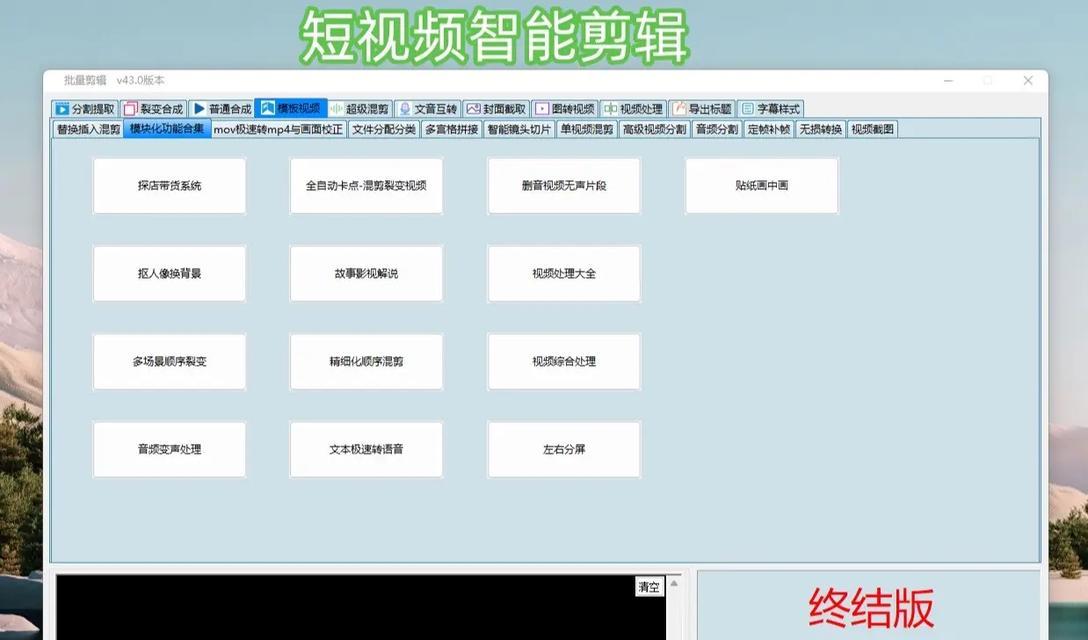Open the 分割提取 tab

pyautogui.click(x=85, y=109)
